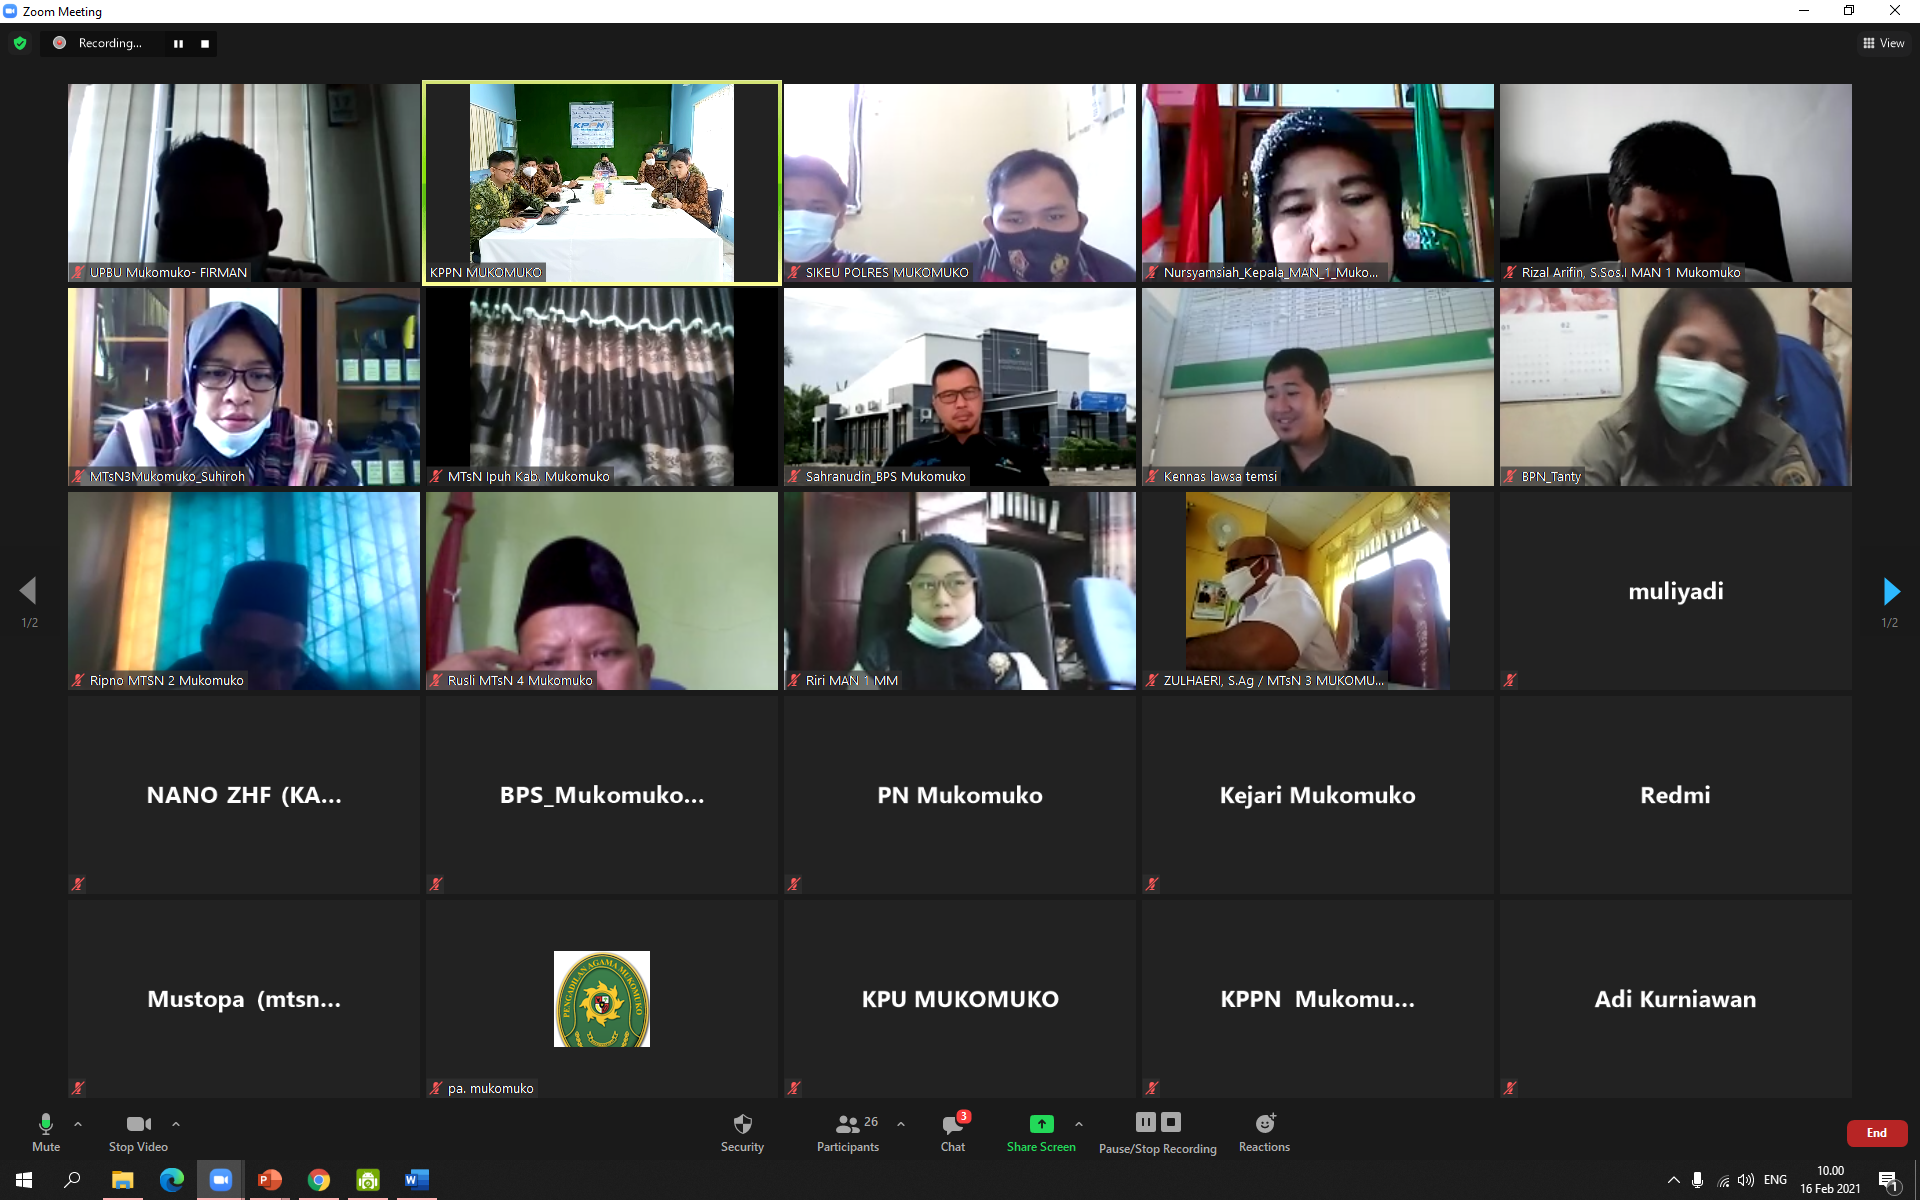Select Rizal Arifin video tile
This screenshot has width=1920, height=1200.
coord(1676,183)
